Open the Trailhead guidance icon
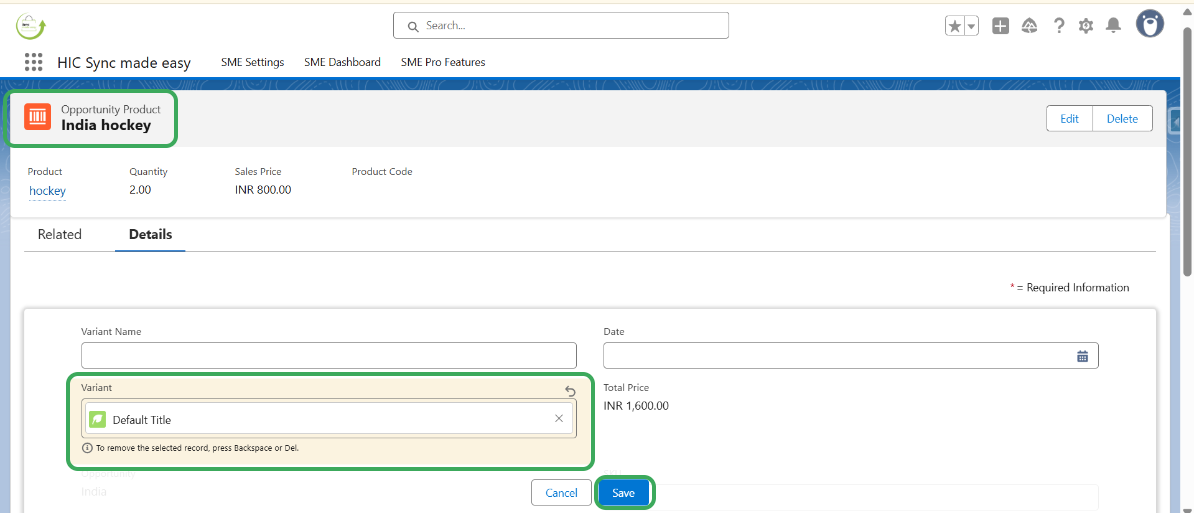Viewport: 1194px width, 513px height. click(x=1029, y=26)
